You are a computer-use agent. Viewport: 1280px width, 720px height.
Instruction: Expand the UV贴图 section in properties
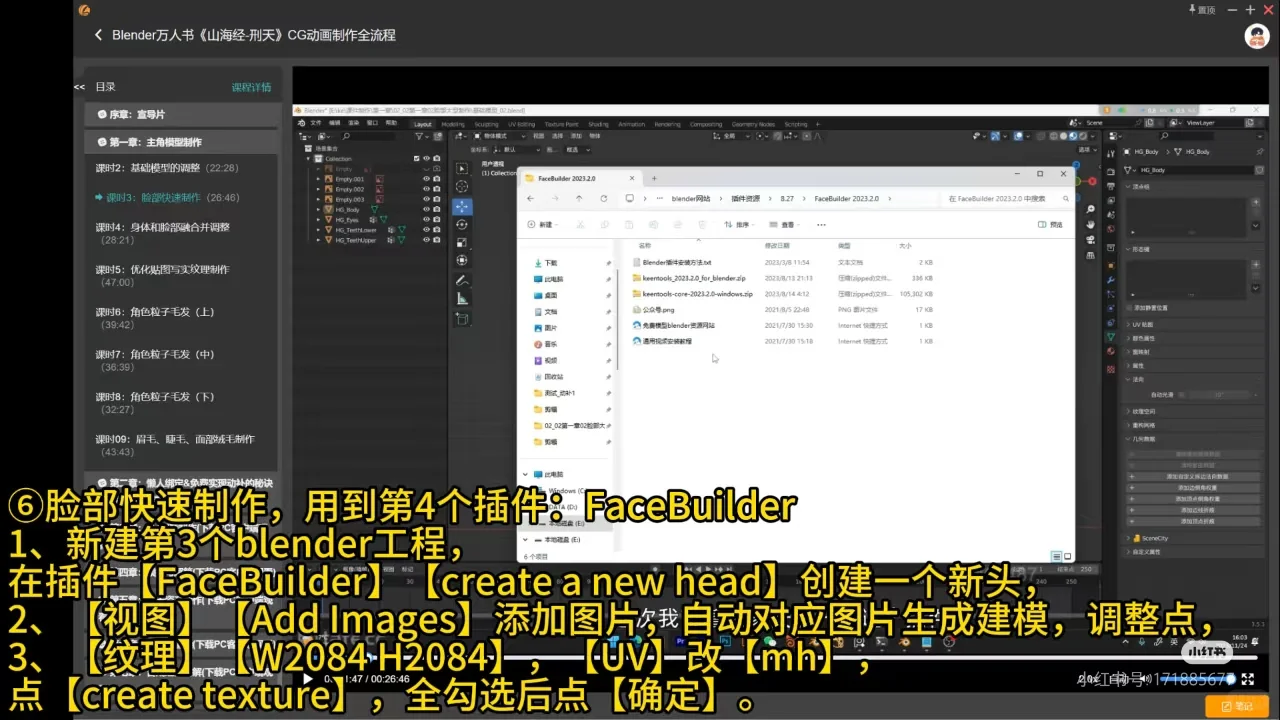pyautogui.click(x=1143, y=325)
